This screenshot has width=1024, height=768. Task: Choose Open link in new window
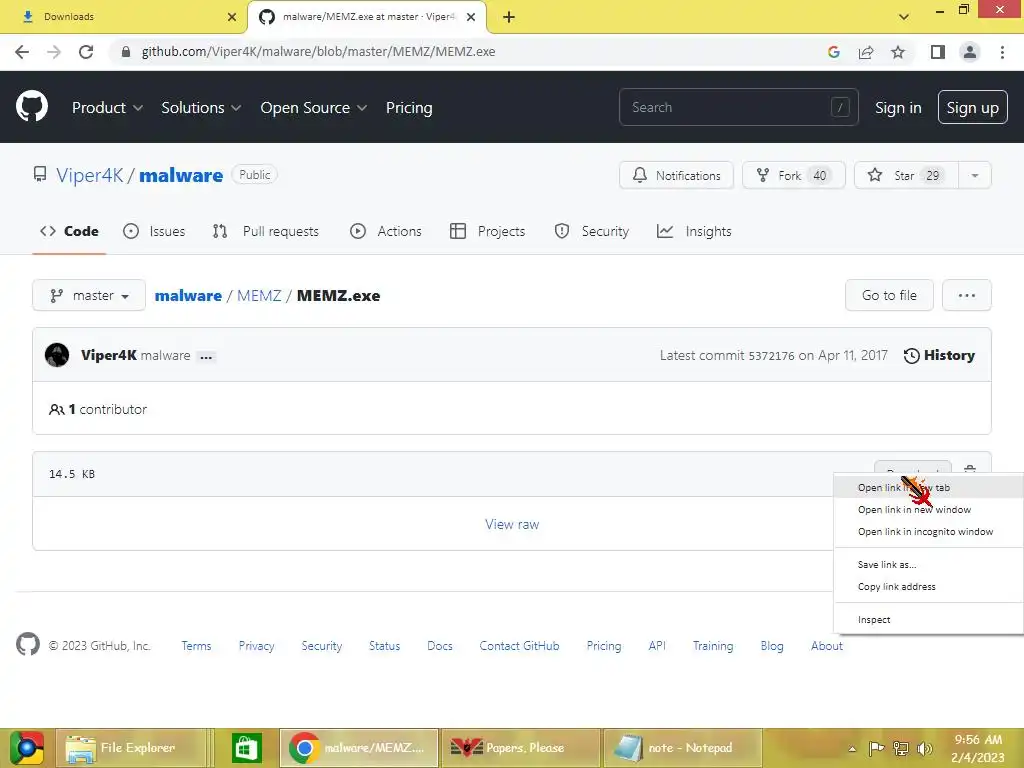pos(928,509)
